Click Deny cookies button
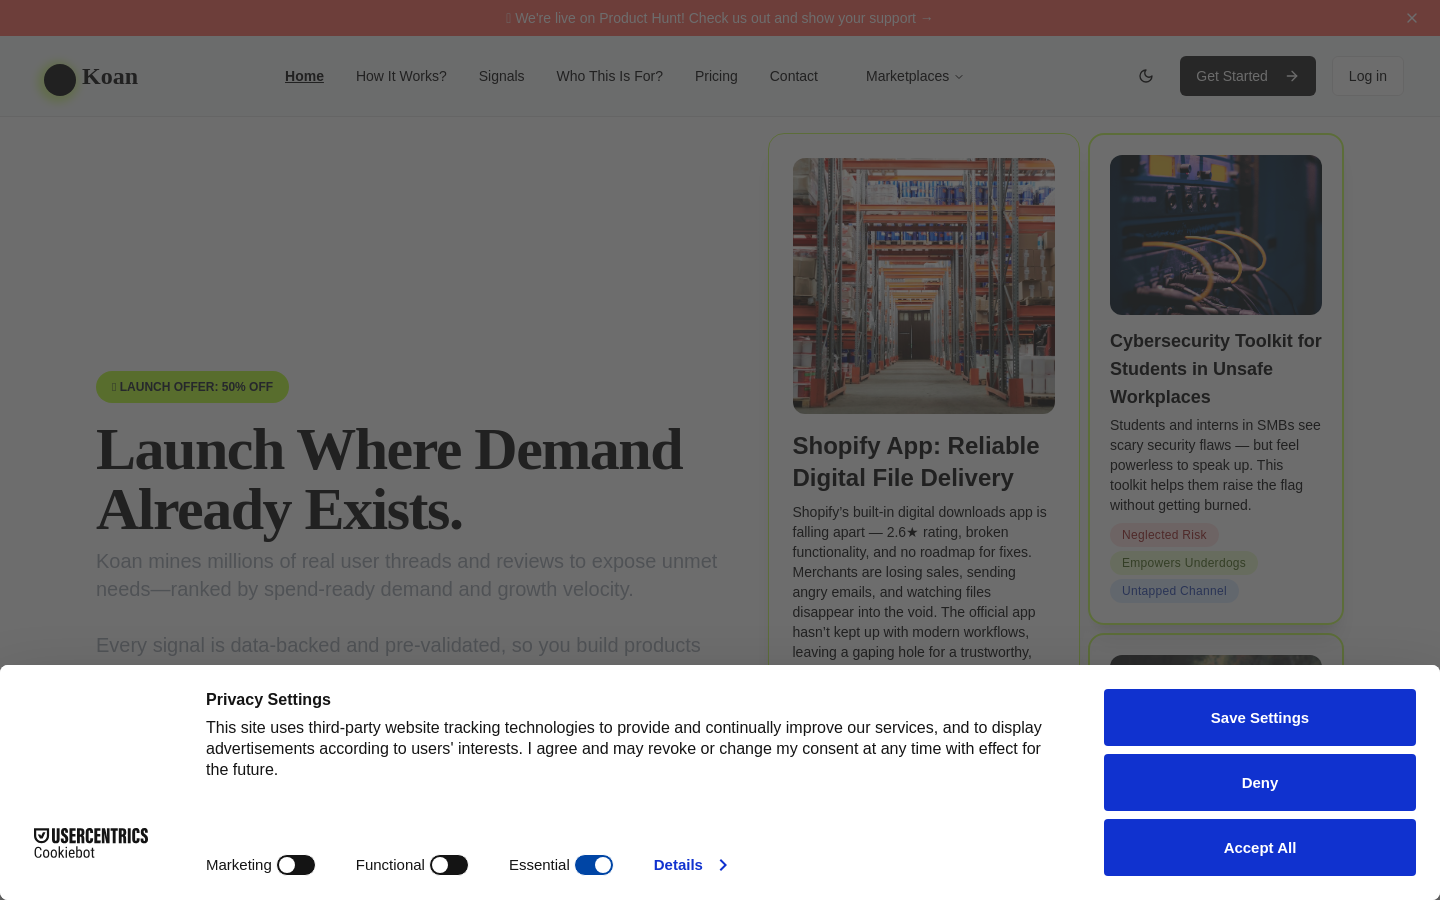The height and width of the screenshot is (900, 1440). 1260,782
